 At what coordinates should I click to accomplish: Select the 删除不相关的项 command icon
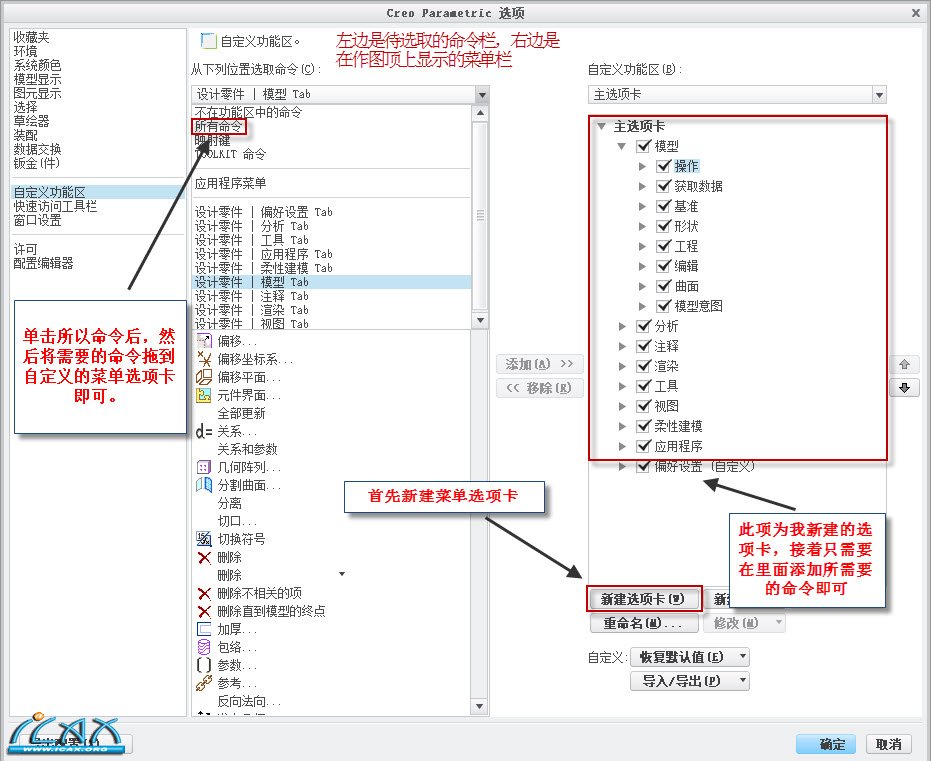point(204,593)
